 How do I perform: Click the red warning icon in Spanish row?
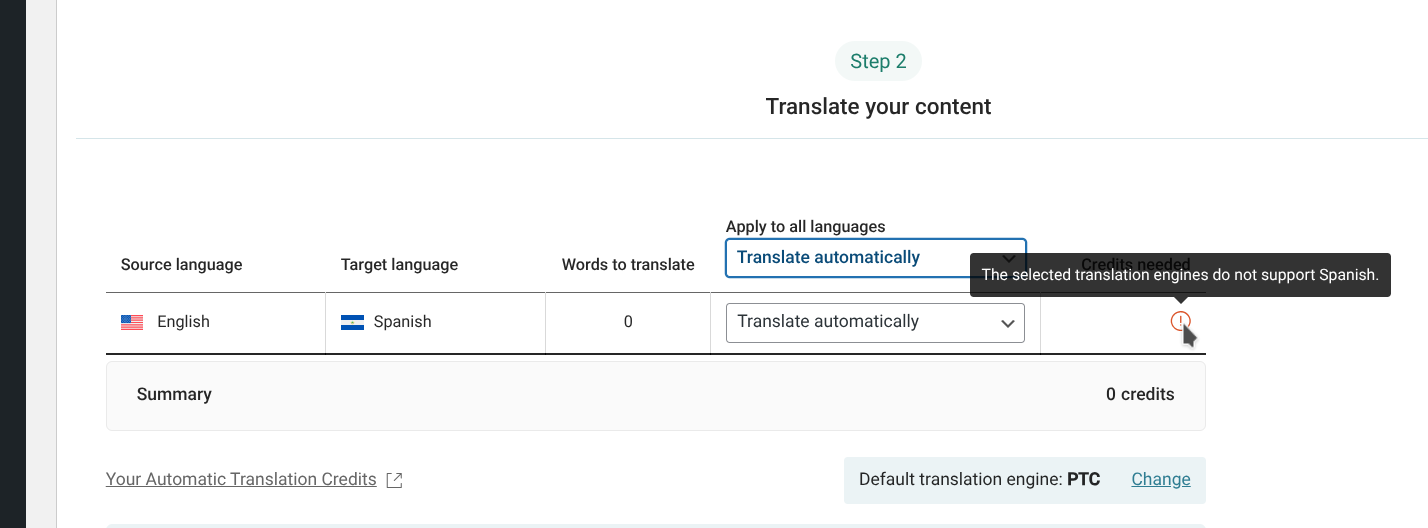[x=1180, y=321]
